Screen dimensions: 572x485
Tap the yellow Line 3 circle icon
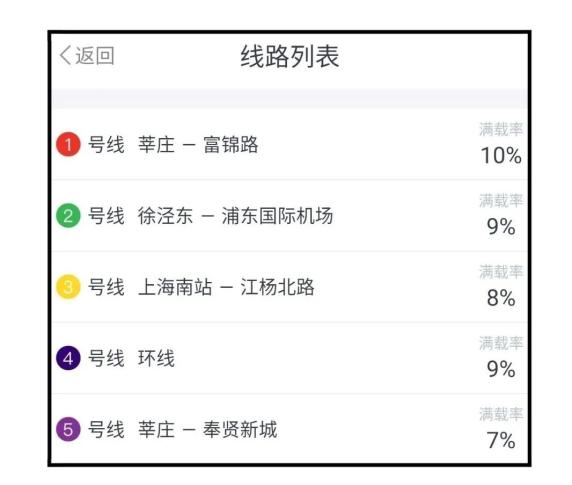point(68,287)
